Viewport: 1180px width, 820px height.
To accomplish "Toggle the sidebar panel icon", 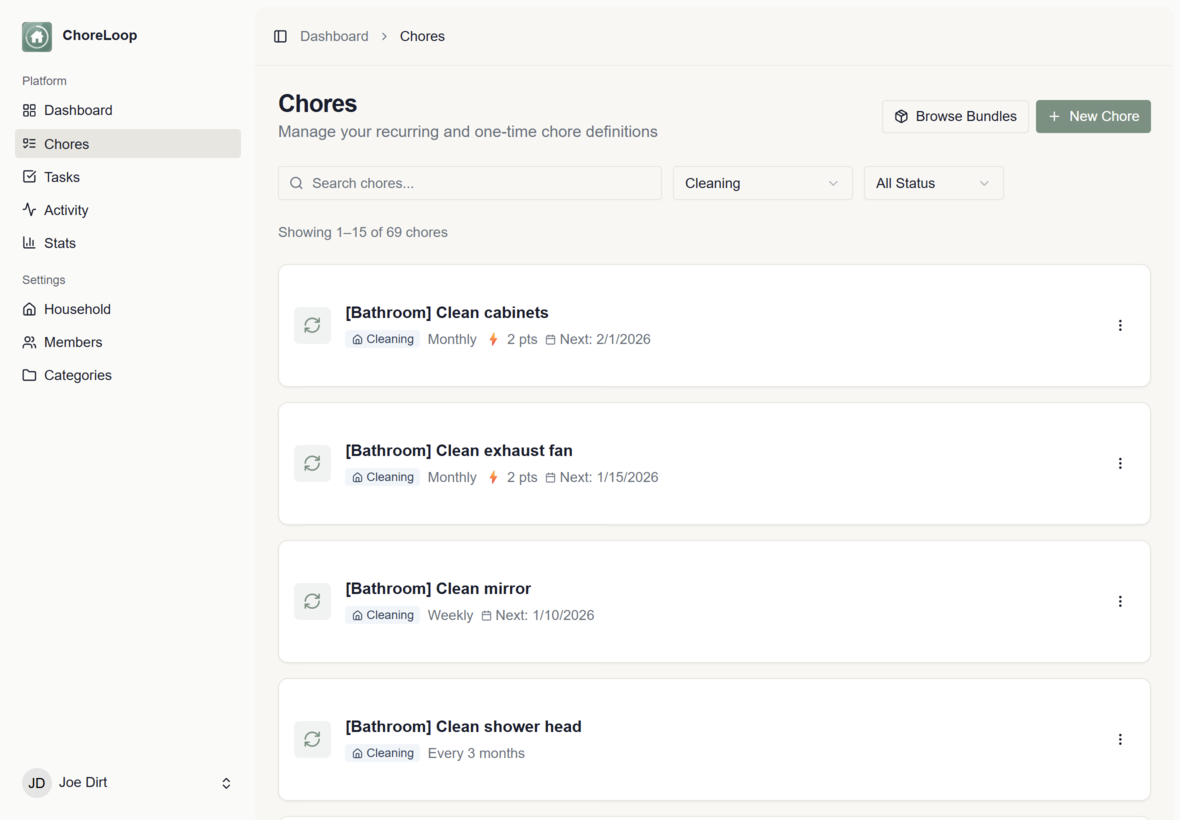I will (x=280, y=36).
